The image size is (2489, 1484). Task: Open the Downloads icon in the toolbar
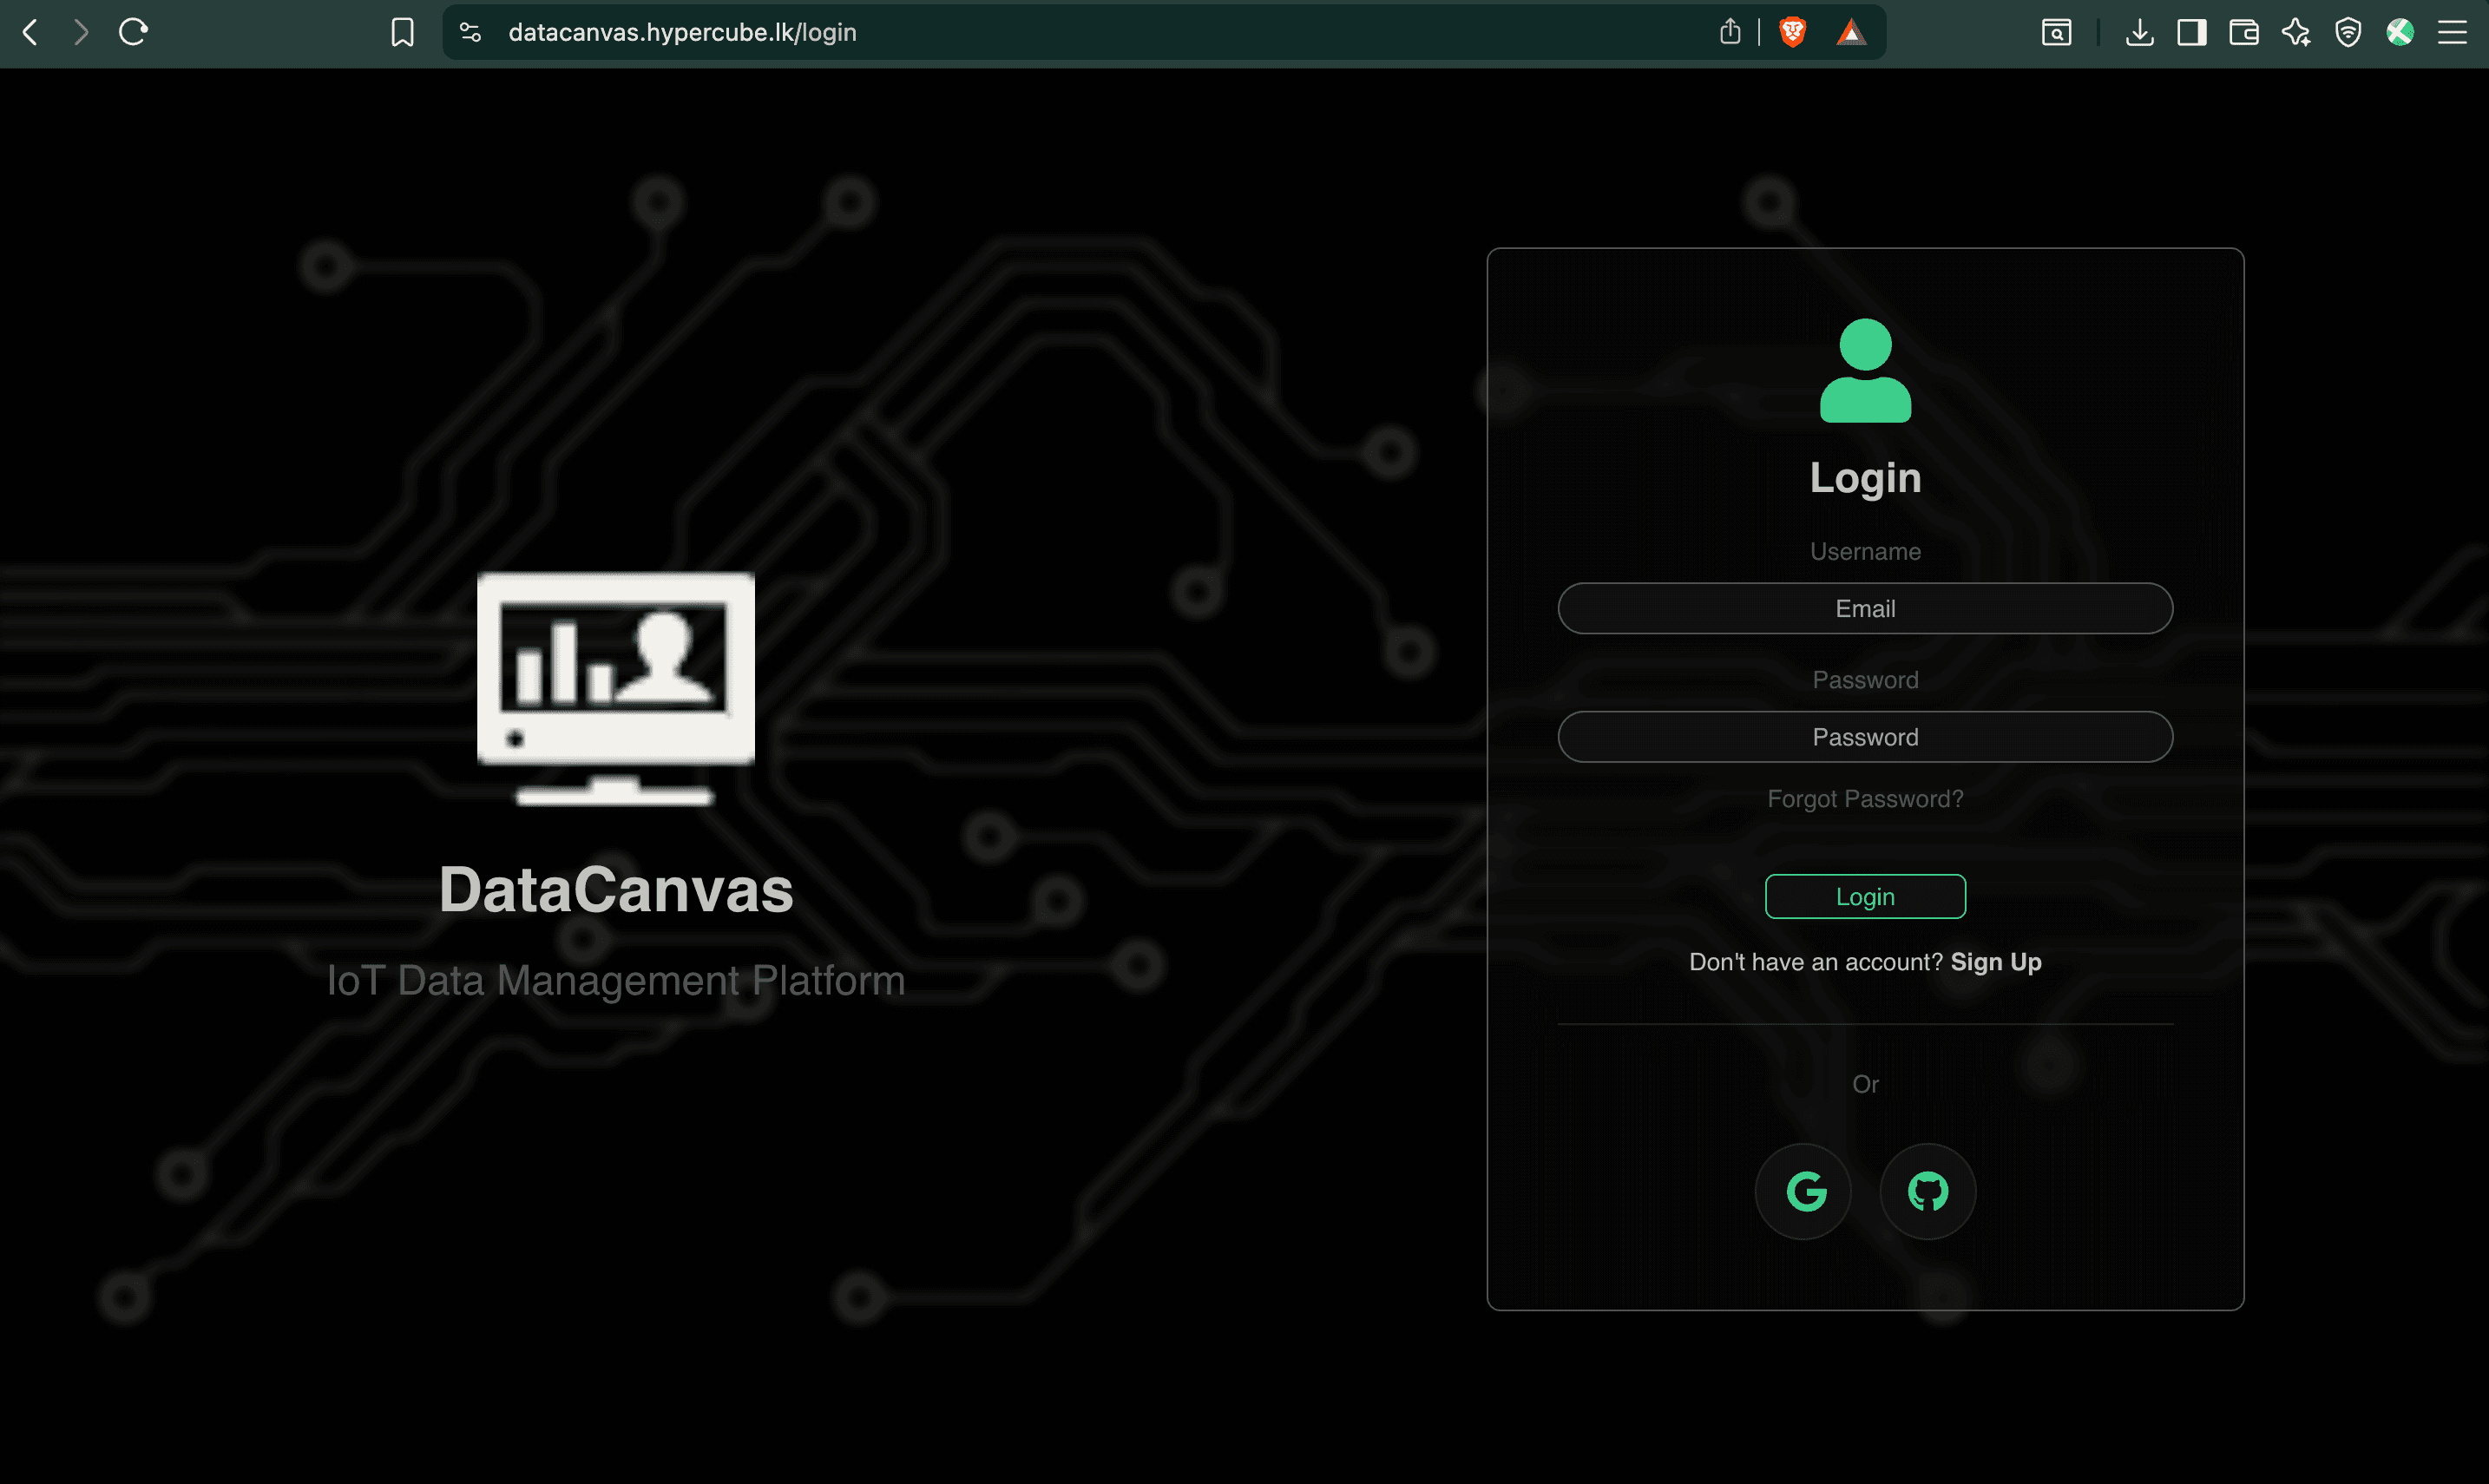[2140, 32]
